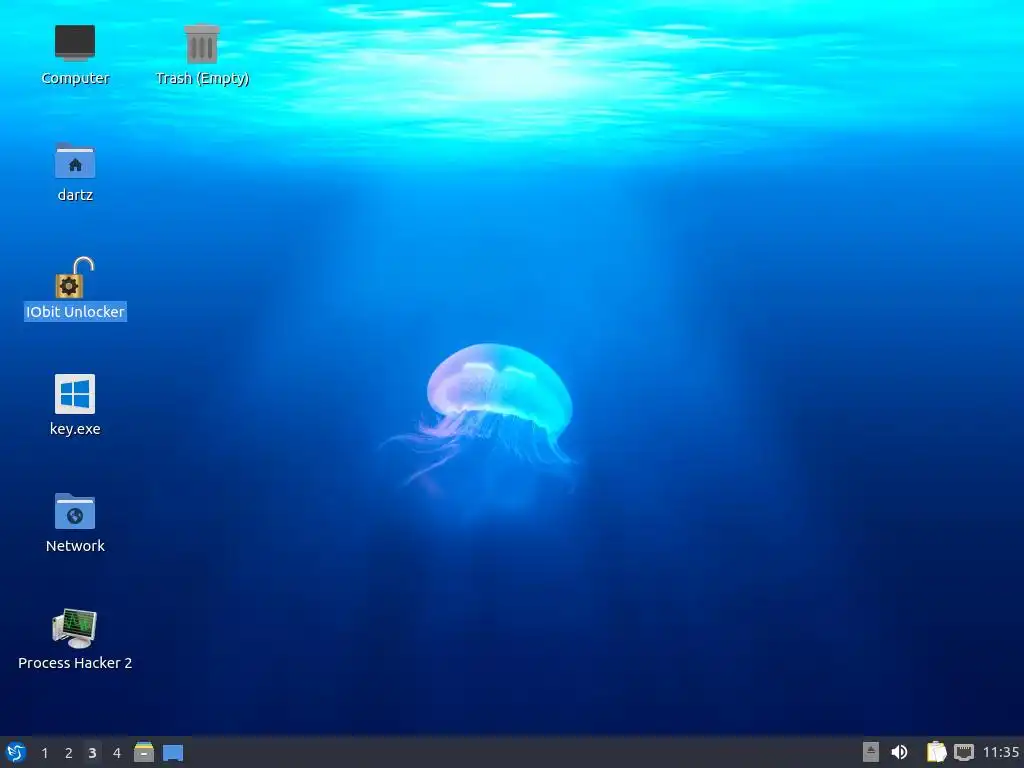This screenshot has width=1024, height=768.
Task: Select the Computer desktop icon
Action: (74, 43)
